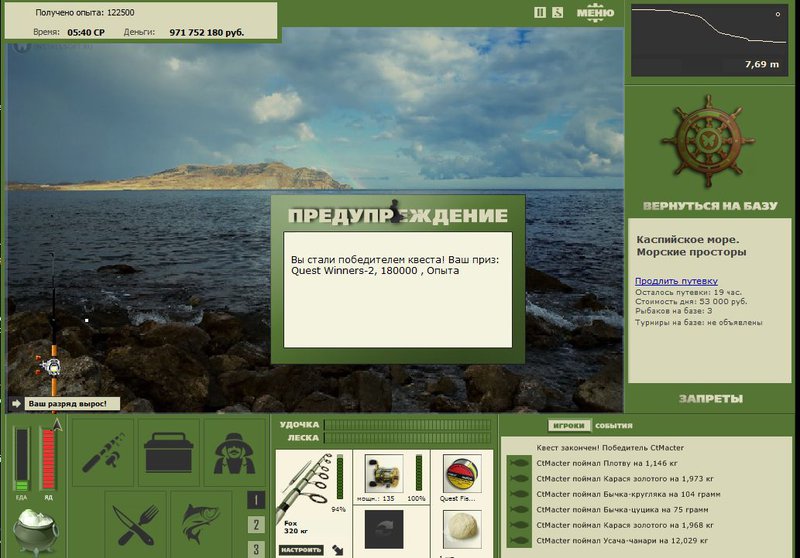Click the ЛЕСКА tension bar
The width and height of the screenshot is (800, 558).
tap(407, 438)
